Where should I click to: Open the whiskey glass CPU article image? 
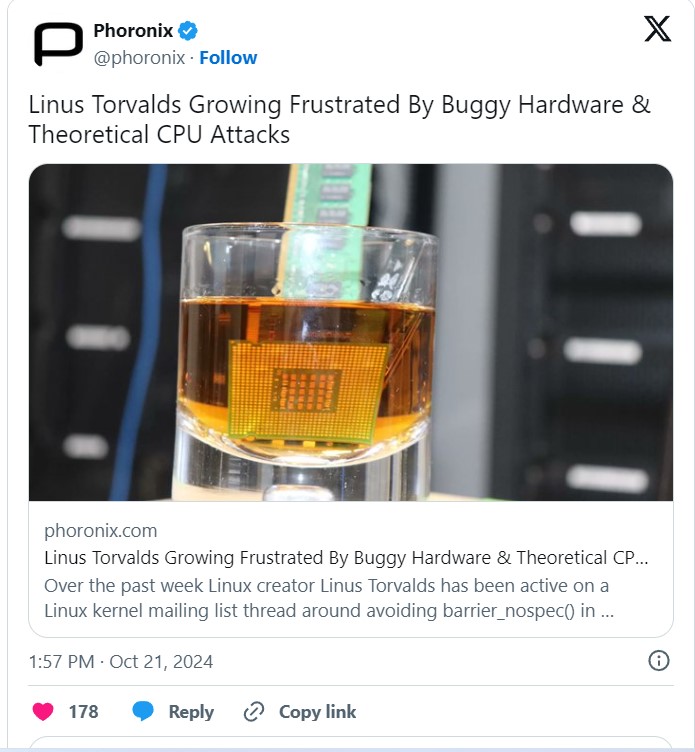[x=351, y=332]
